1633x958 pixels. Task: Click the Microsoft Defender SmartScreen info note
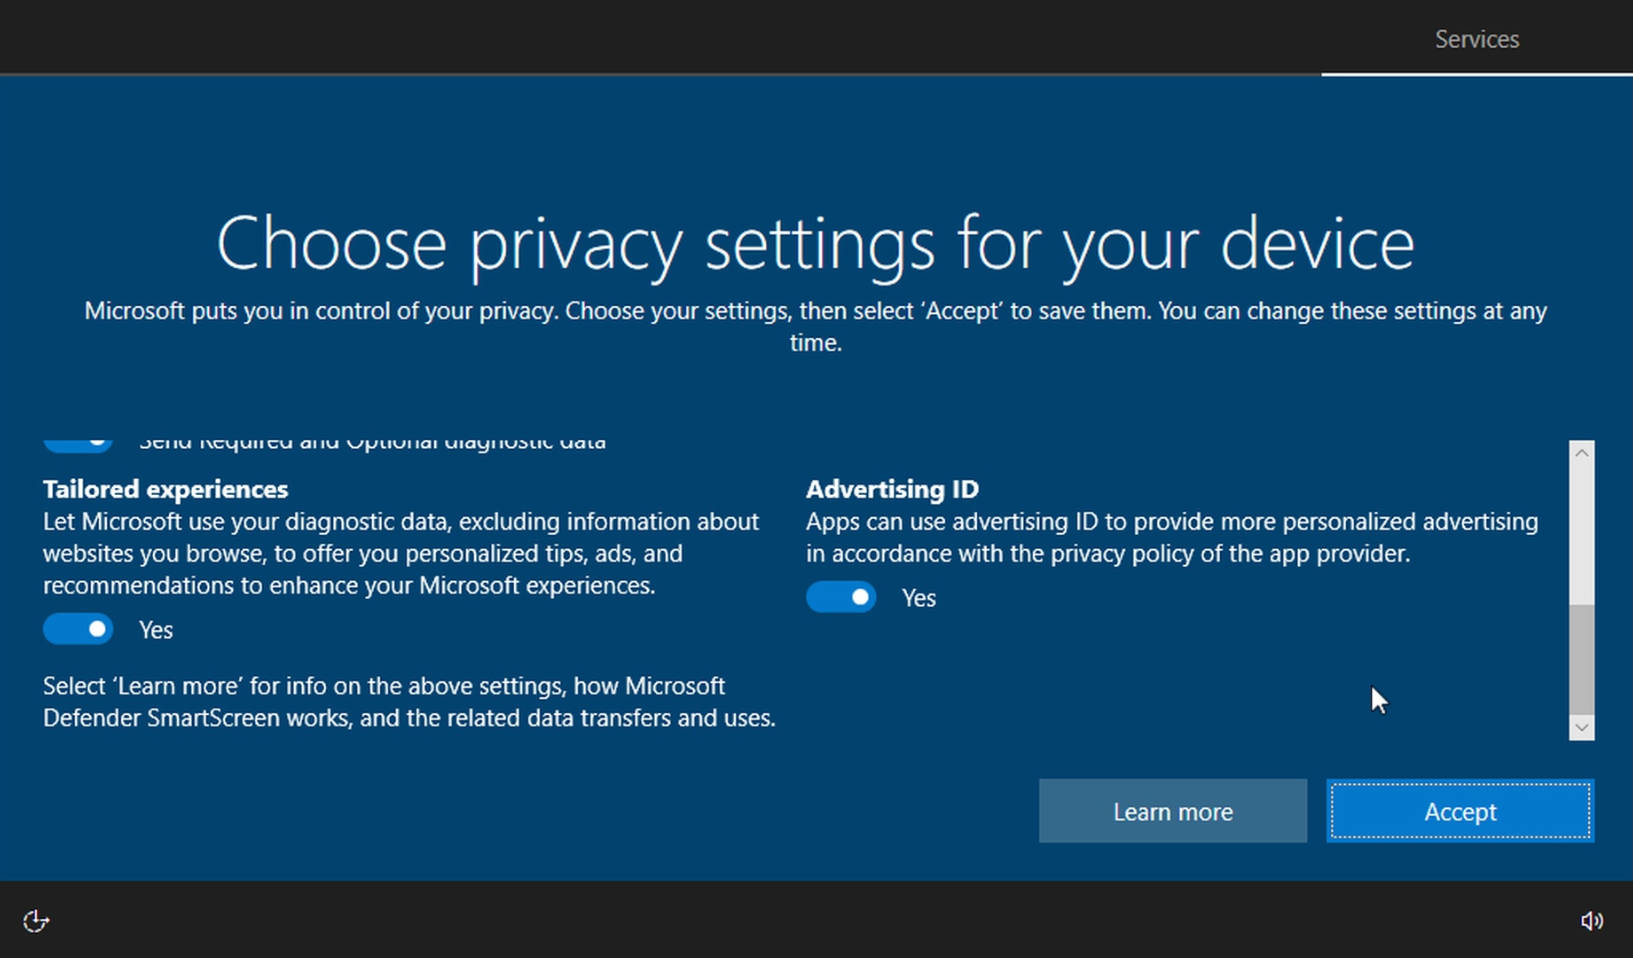pos(408,702)
